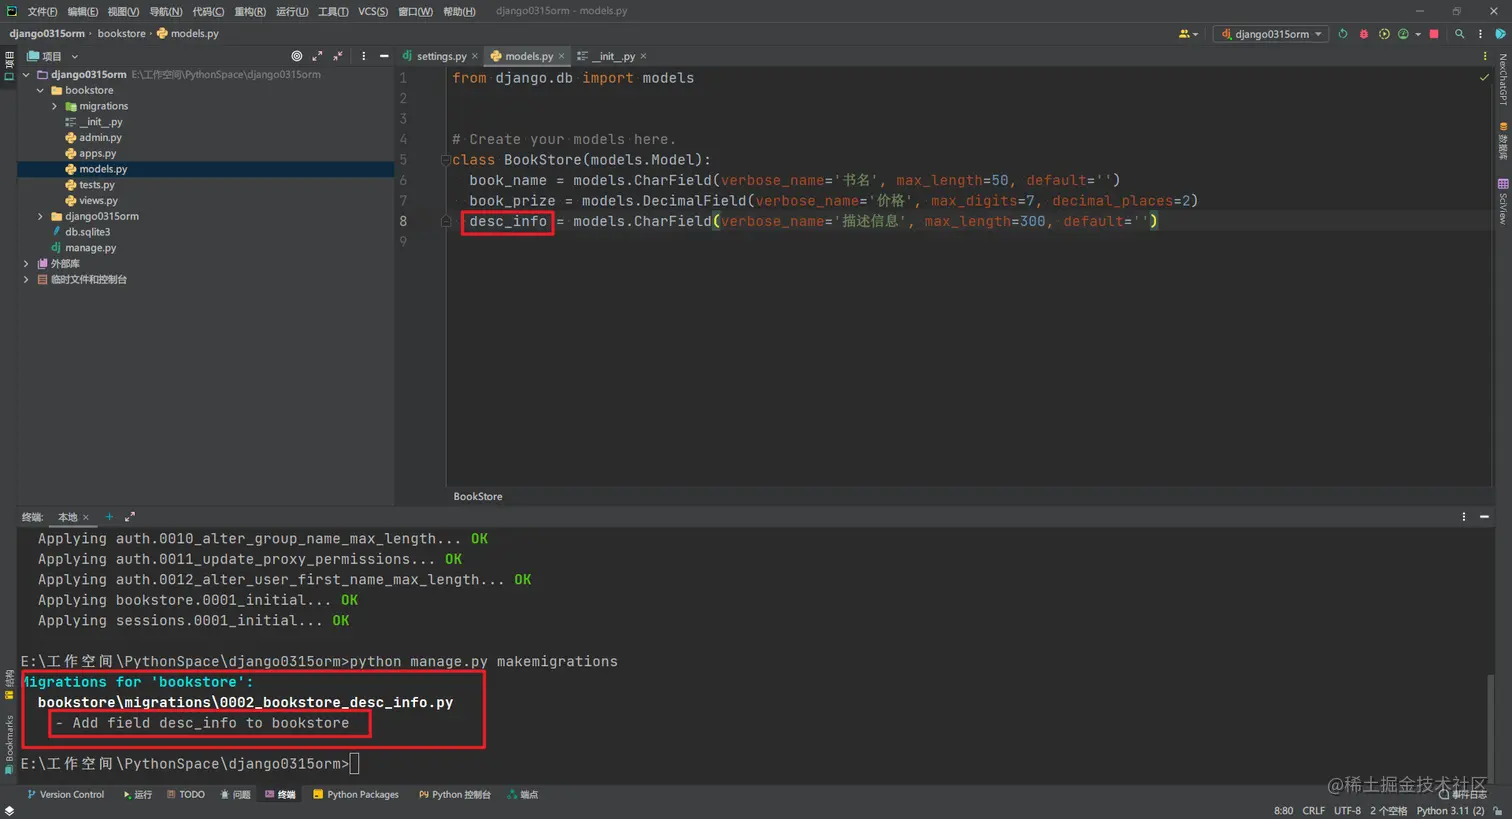Collapse the django0315orm root folder
The width and height of the screenshot is (1512, 819).
pyautogui.click(x=27, y=74)
